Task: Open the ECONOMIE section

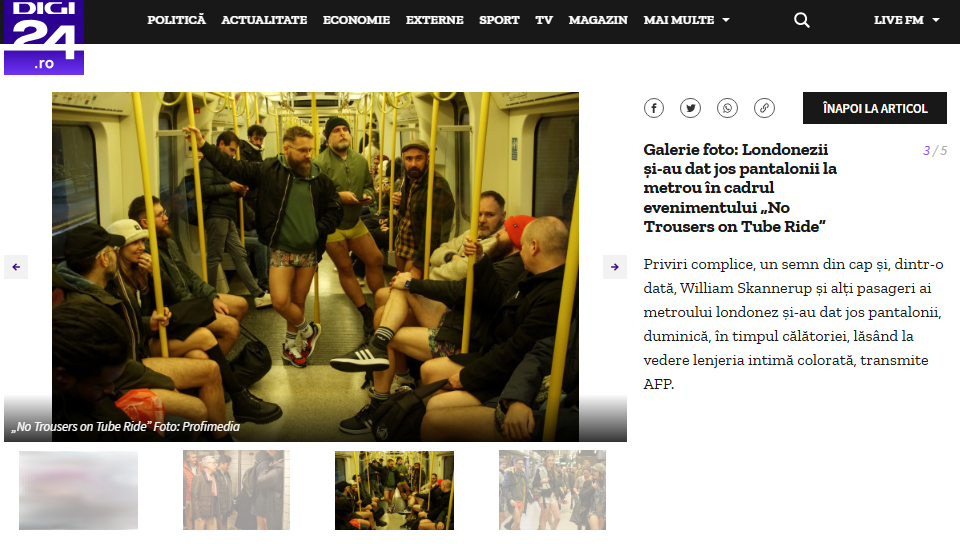Action: (356, 20)
